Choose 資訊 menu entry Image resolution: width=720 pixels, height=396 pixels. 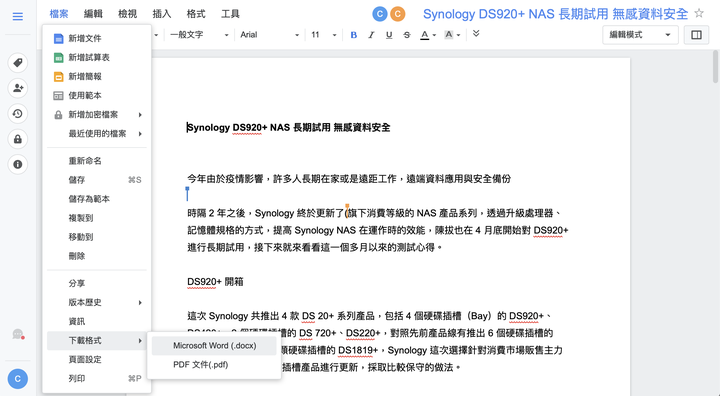point(97,322)
